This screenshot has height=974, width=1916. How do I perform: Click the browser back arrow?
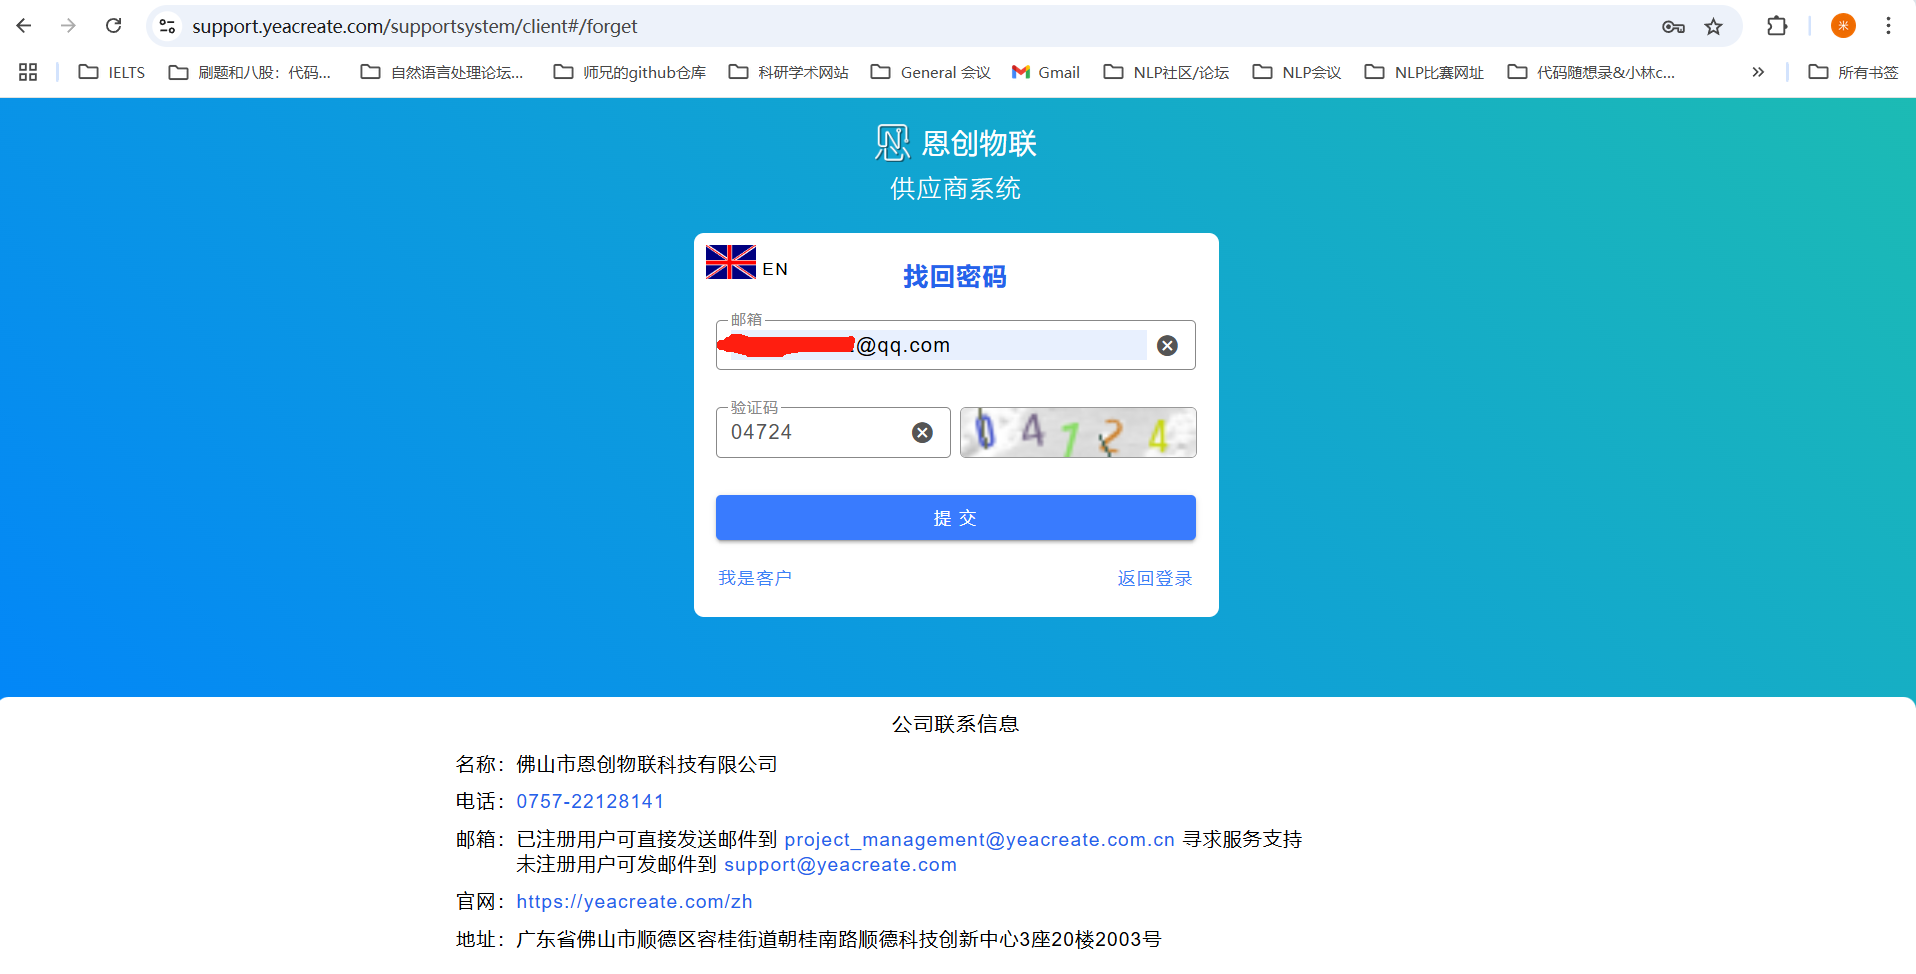[x=24, y=26]
